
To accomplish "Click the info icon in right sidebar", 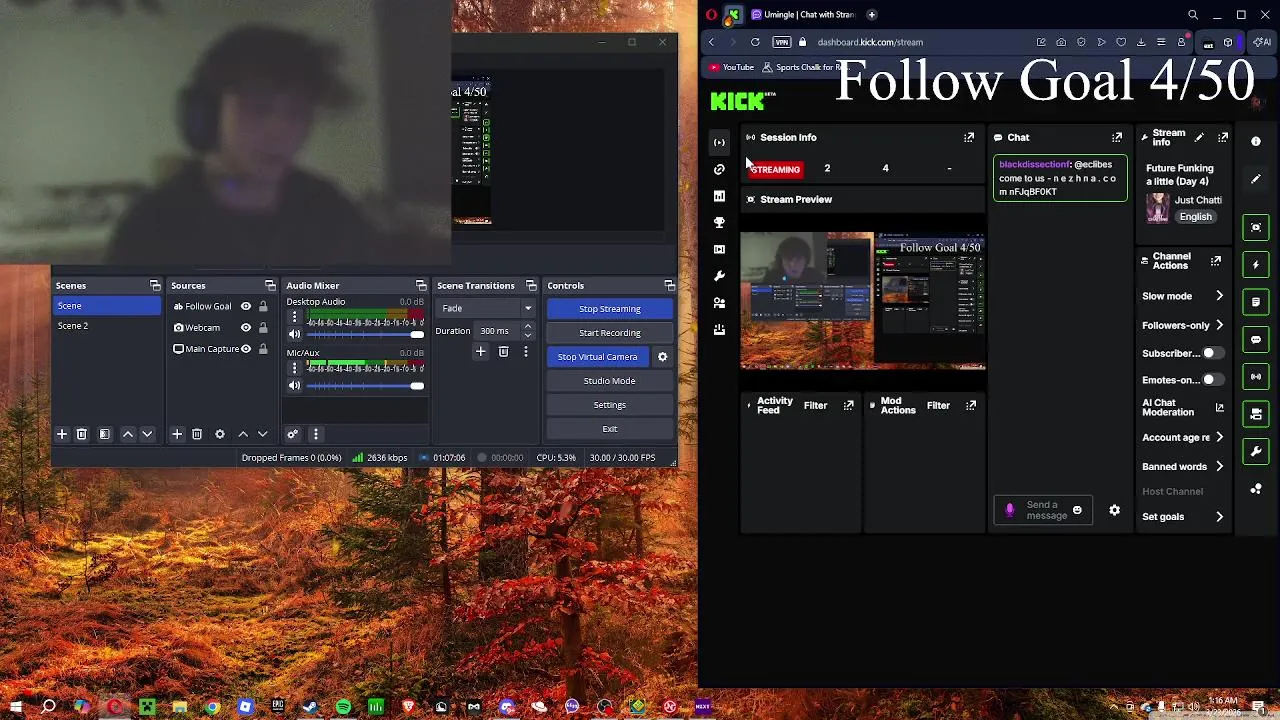I will pyautogui.click(x=1256, y=142).
